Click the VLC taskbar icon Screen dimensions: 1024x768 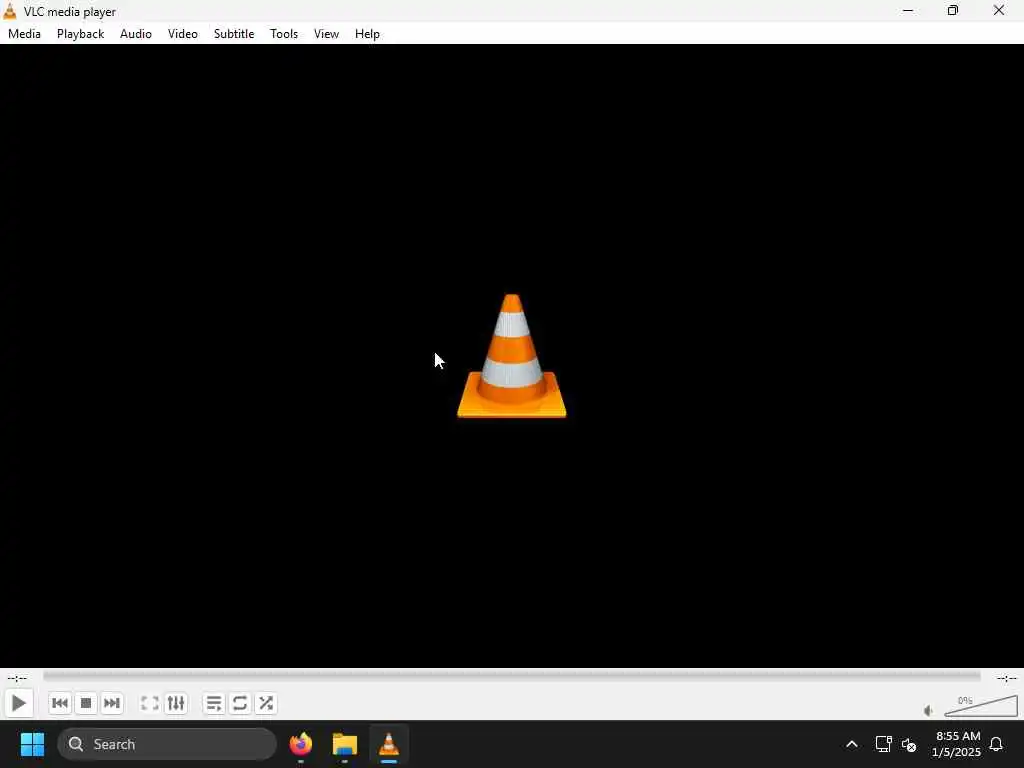tap(389, 744)
